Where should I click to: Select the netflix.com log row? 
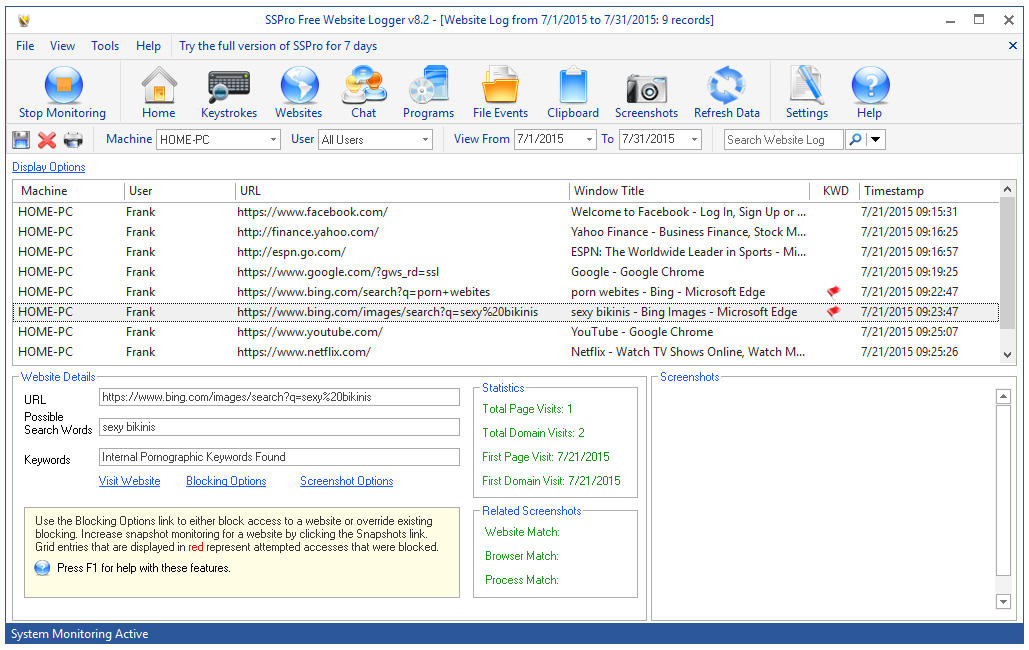tap(303, 352)
